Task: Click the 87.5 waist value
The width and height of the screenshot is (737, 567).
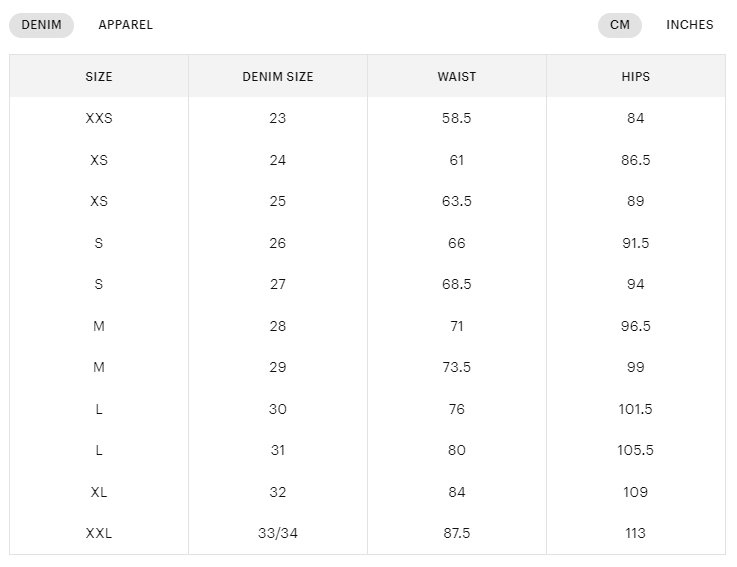Action: tap(457, 533)
